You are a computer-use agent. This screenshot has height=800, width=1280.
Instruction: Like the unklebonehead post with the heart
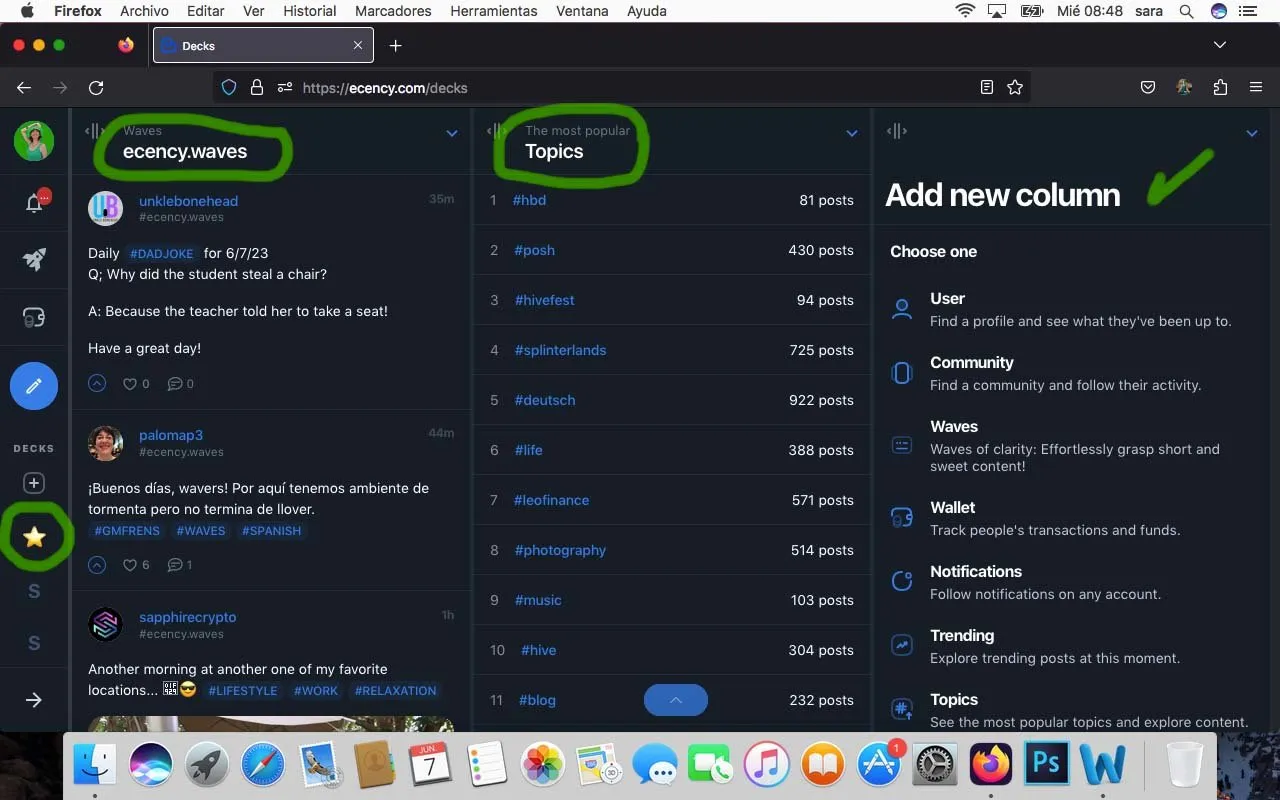coord(129,383)
